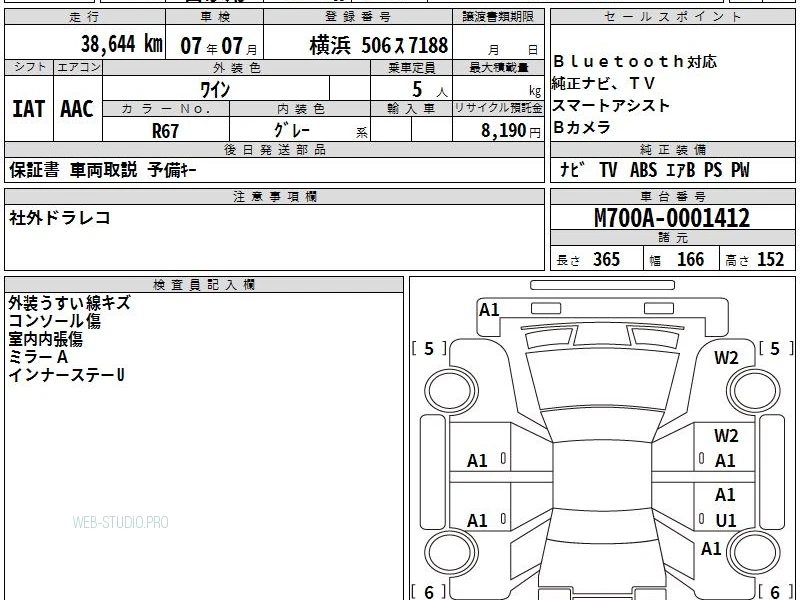Click 保証書 in later-shipped parts
The image size is (800, 600).
[x=34, y=170]
